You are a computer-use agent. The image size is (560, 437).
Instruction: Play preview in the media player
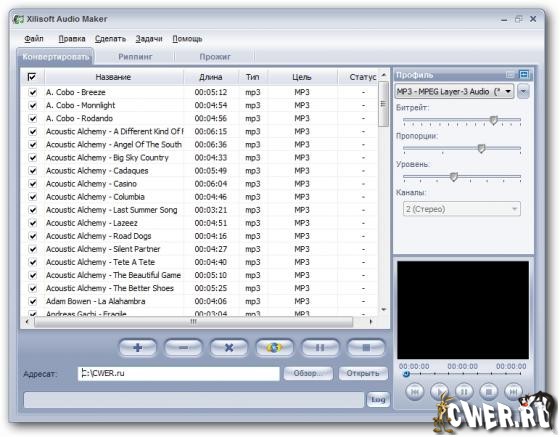439,392
